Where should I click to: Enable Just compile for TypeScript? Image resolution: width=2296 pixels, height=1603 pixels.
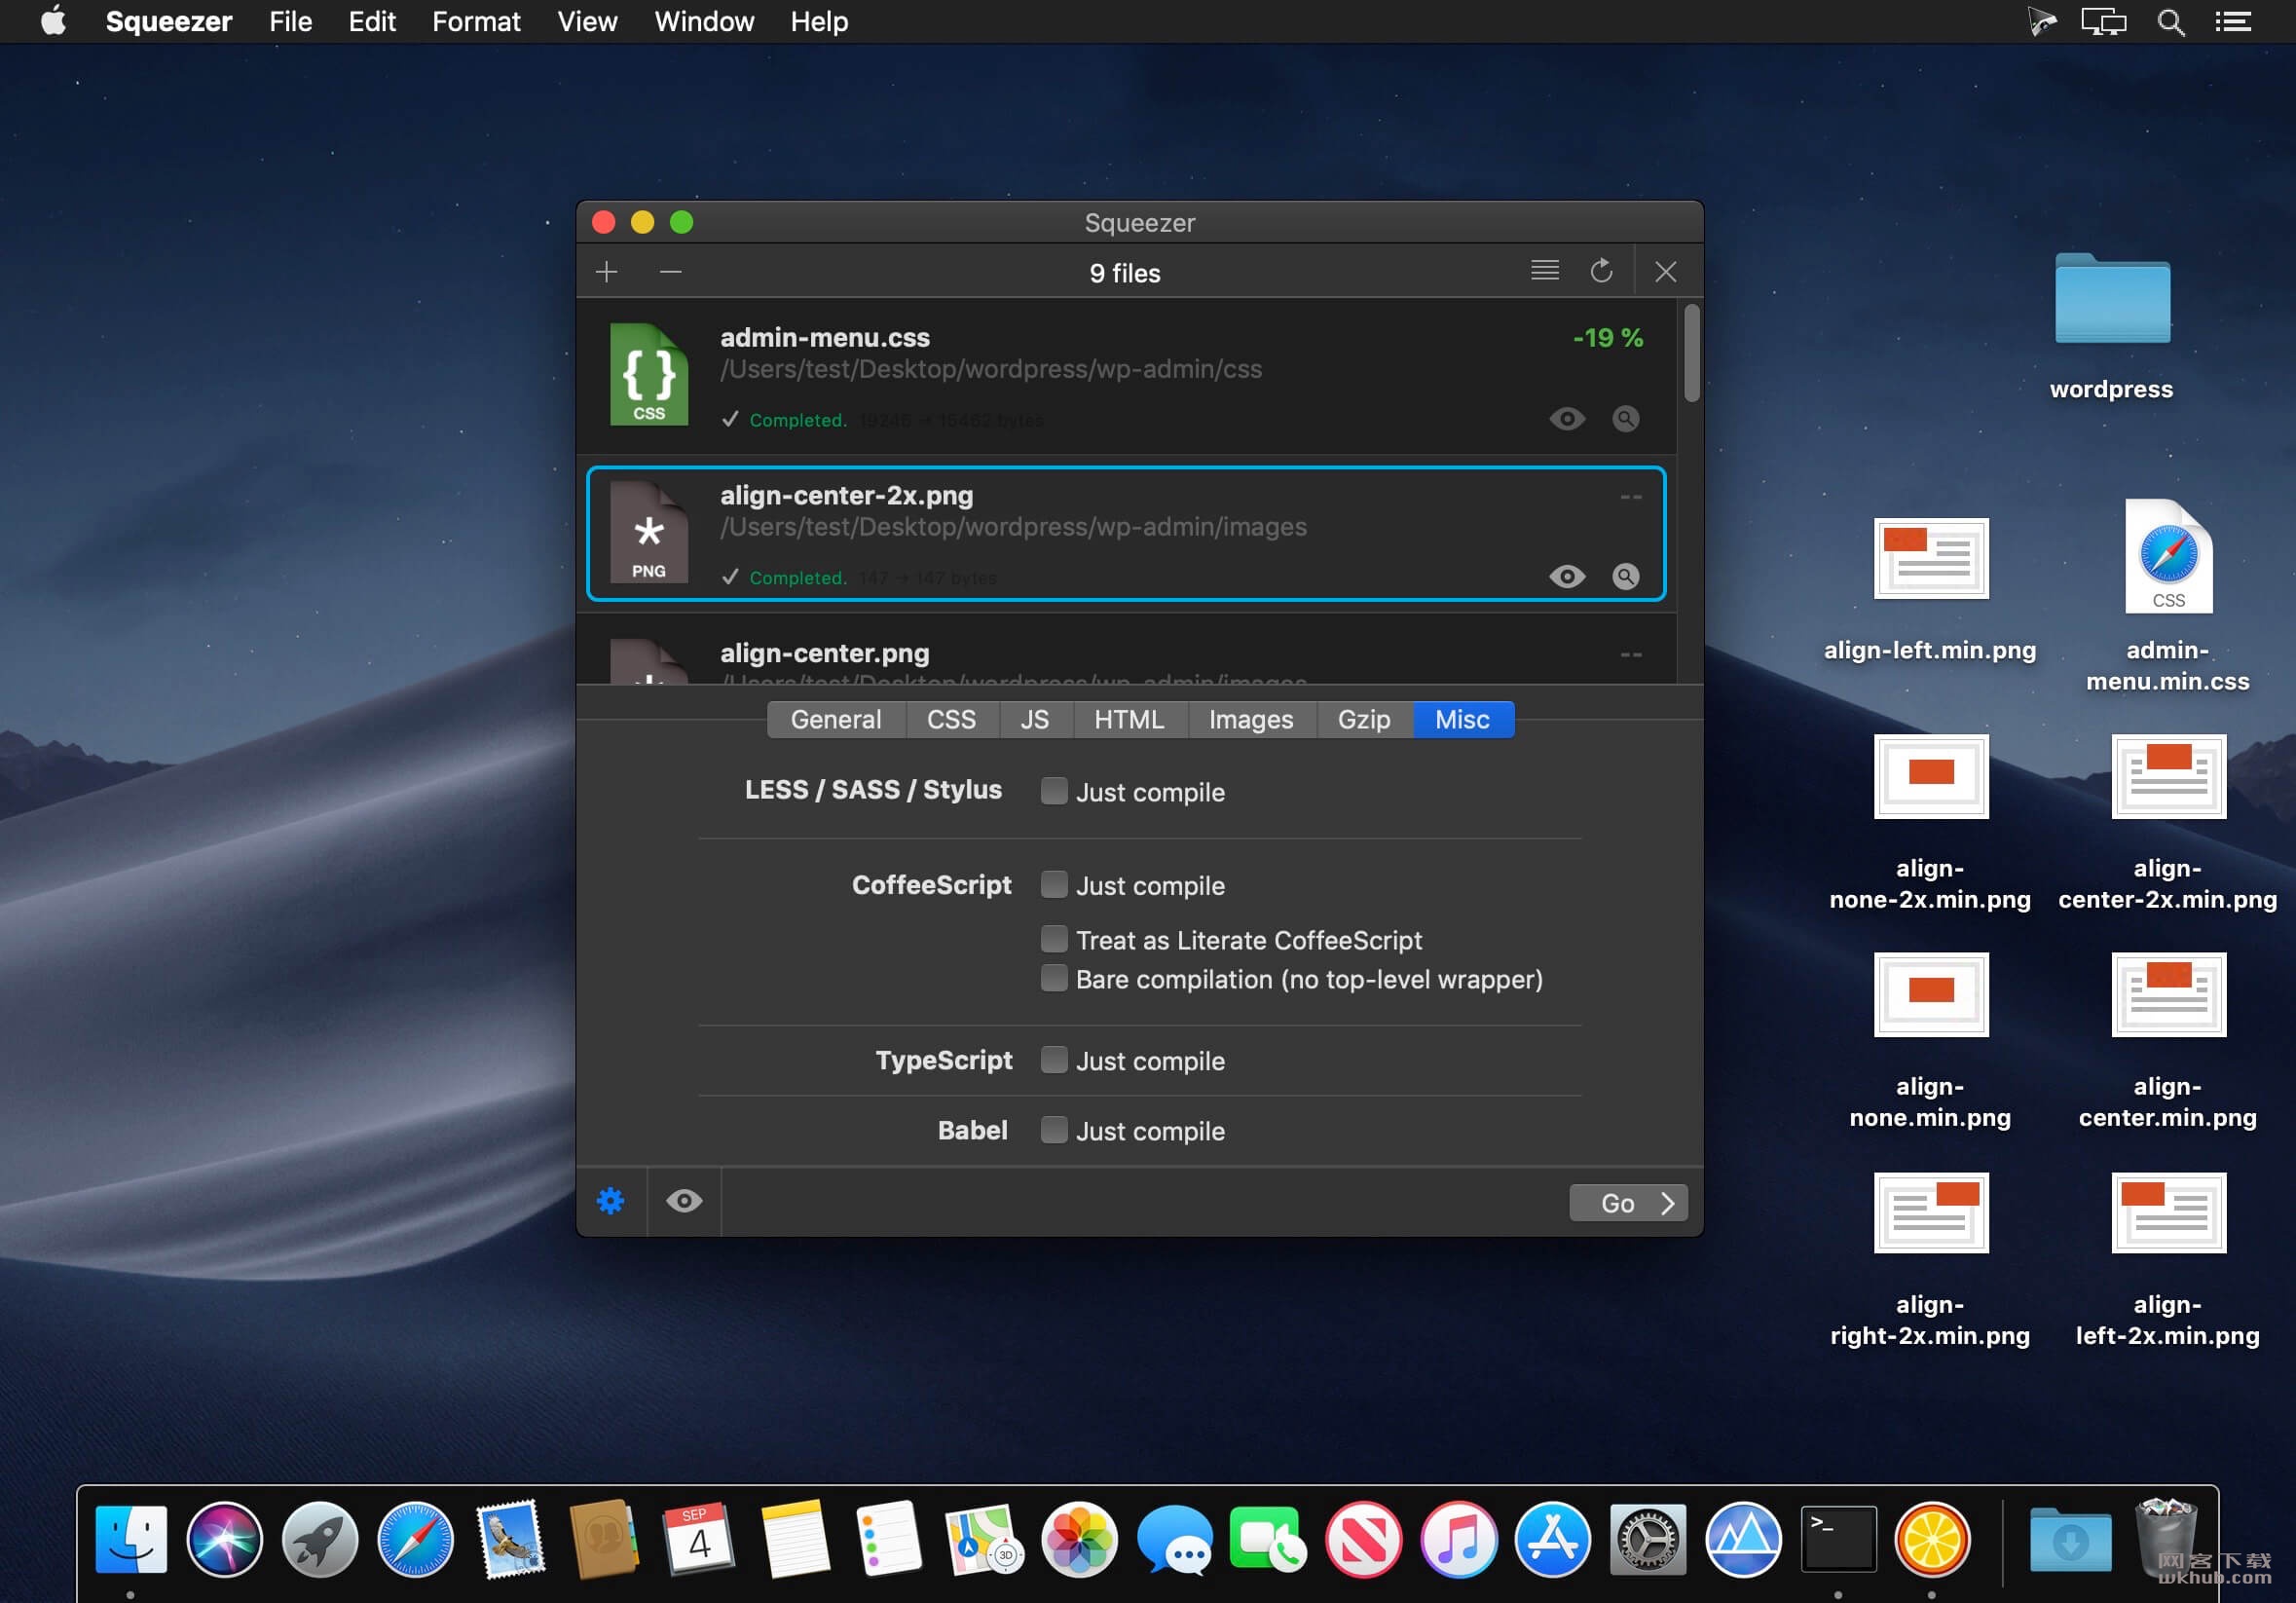[1054, 1060]
